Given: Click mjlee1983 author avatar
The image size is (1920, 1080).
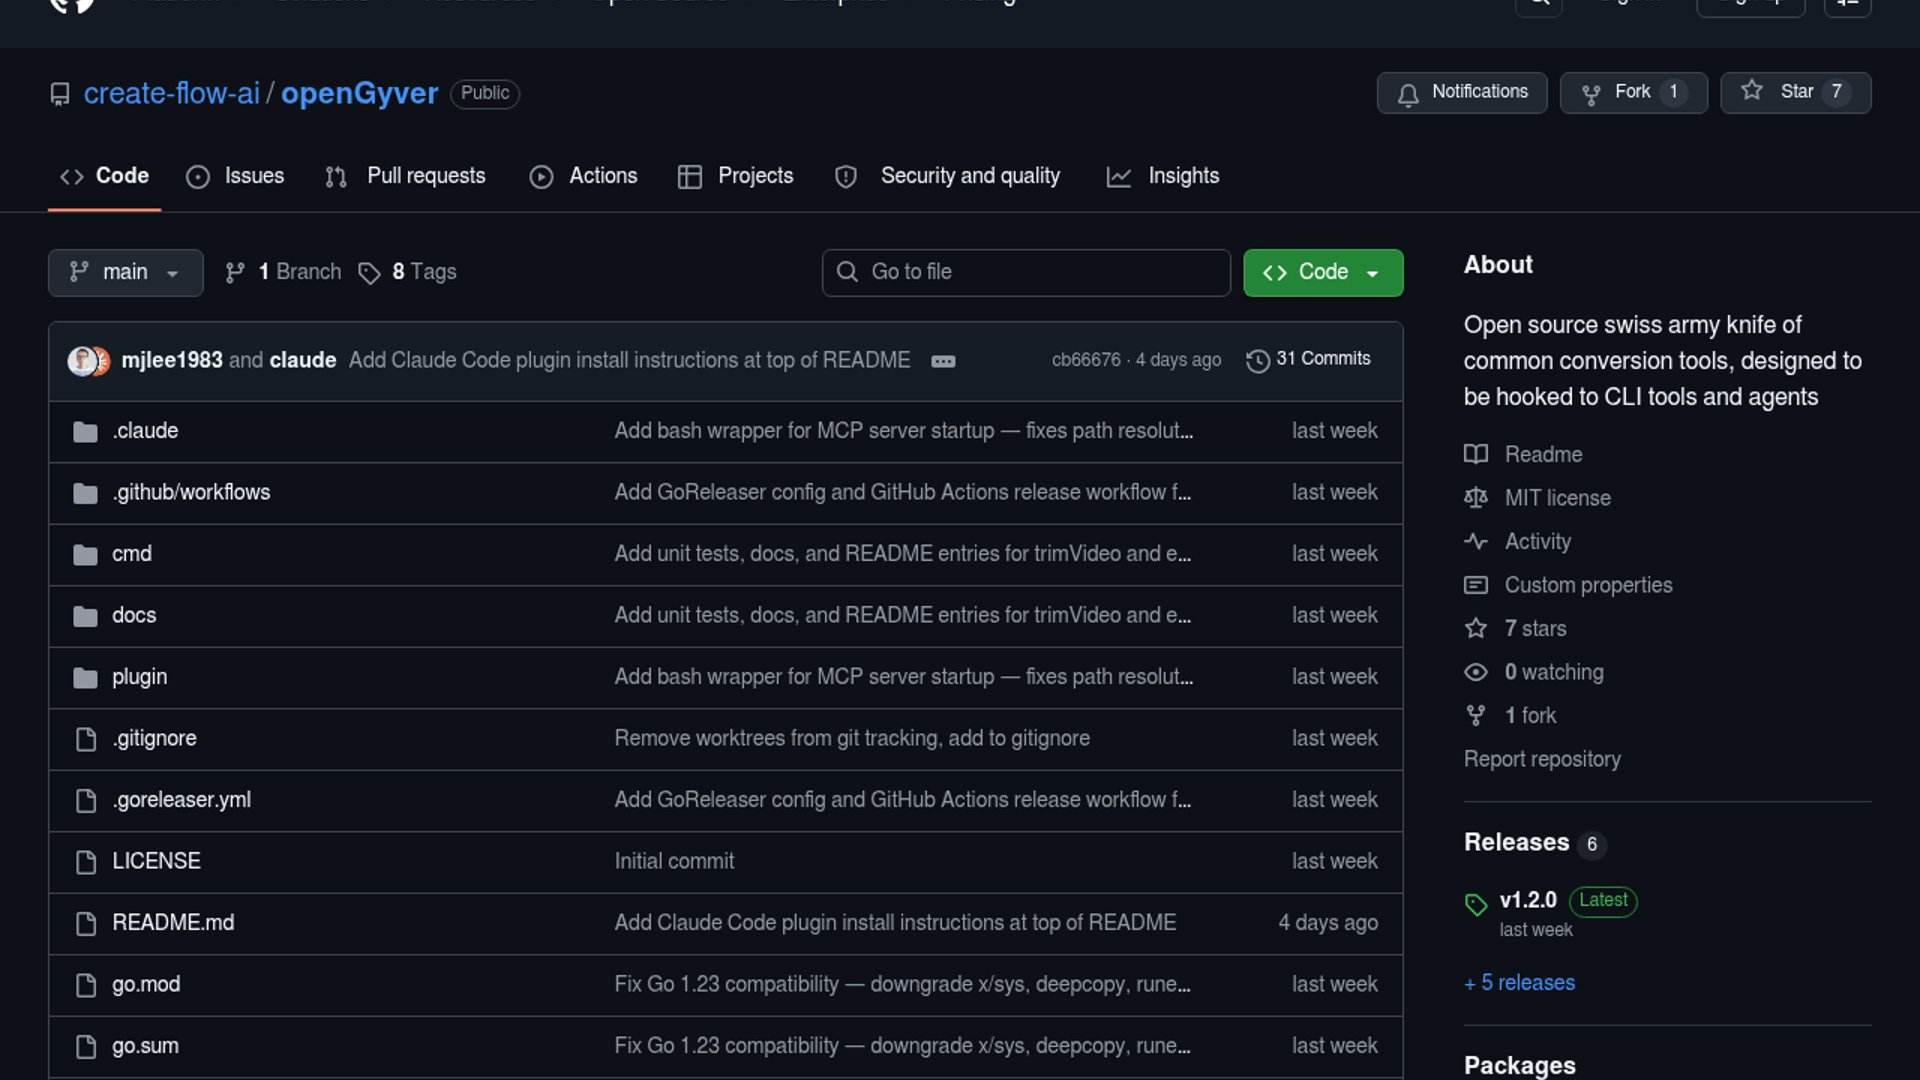Looking at the screenshot, I should pyautogui.click(x=82, y=360).
